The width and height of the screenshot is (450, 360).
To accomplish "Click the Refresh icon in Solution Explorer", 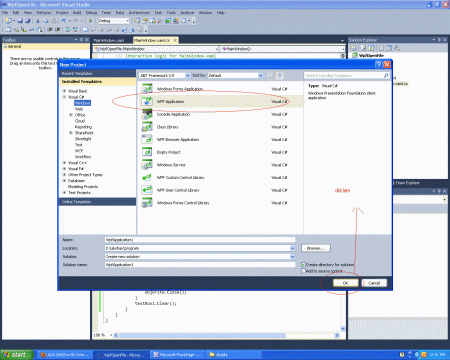I will [x=371, y=48].
